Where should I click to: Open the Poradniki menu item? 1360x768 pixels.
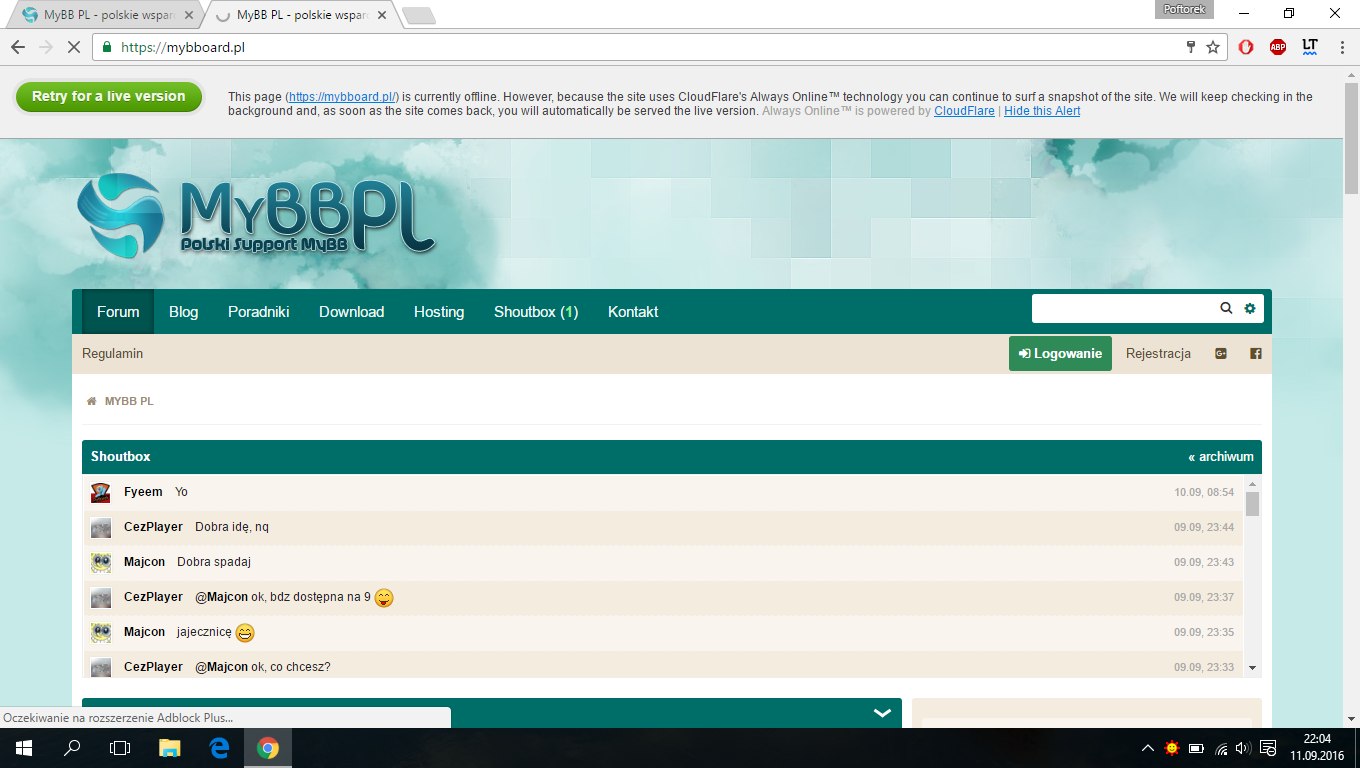click(258, 312)
